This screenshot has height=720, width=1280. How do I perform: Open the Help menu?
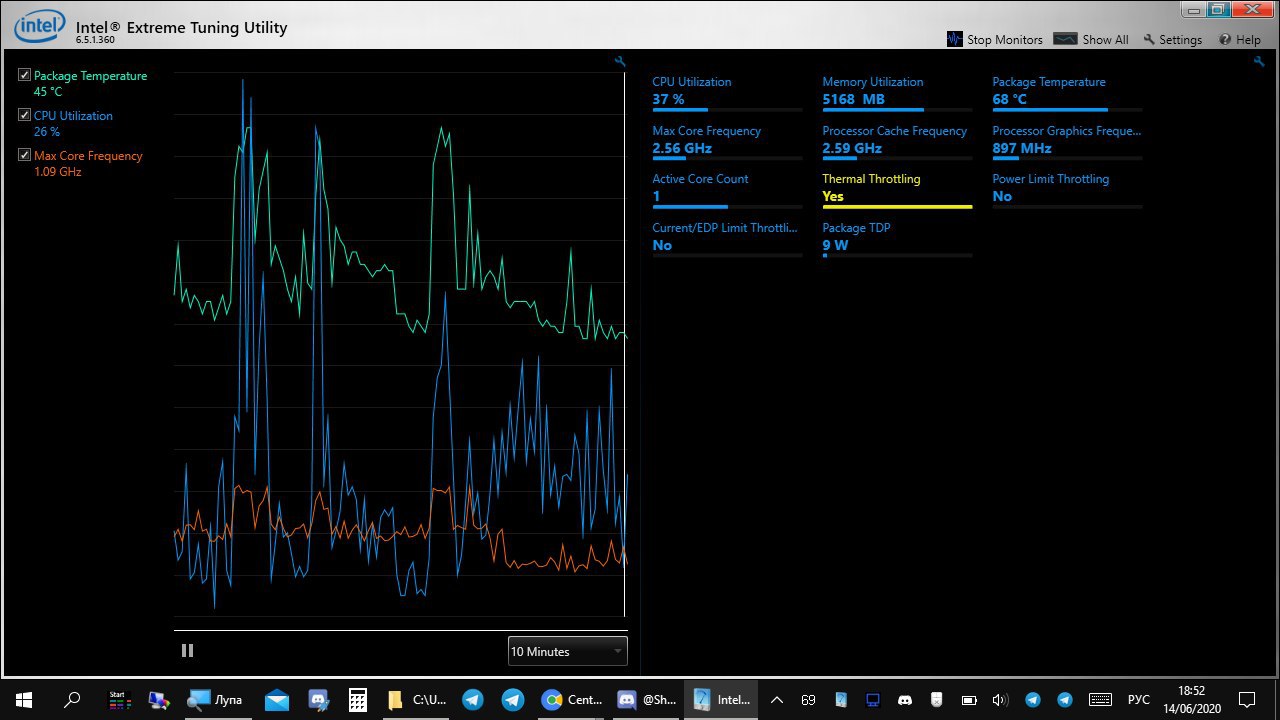(1240, 40)
